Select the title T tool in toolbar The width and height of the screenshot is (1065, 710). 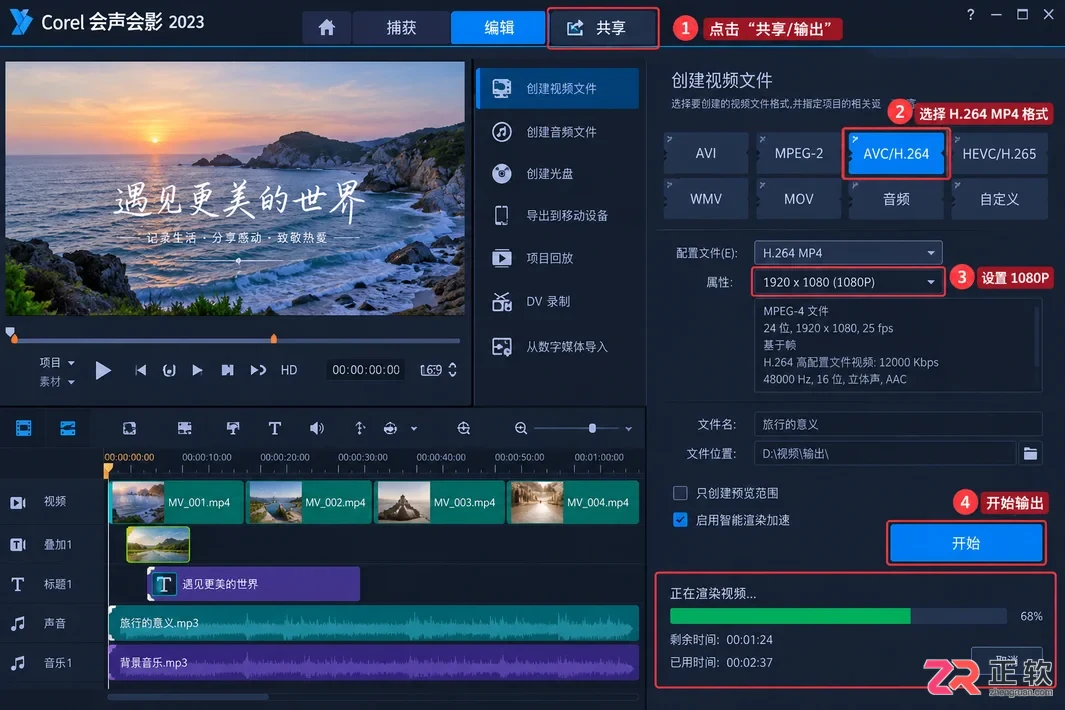click(274, 428)
